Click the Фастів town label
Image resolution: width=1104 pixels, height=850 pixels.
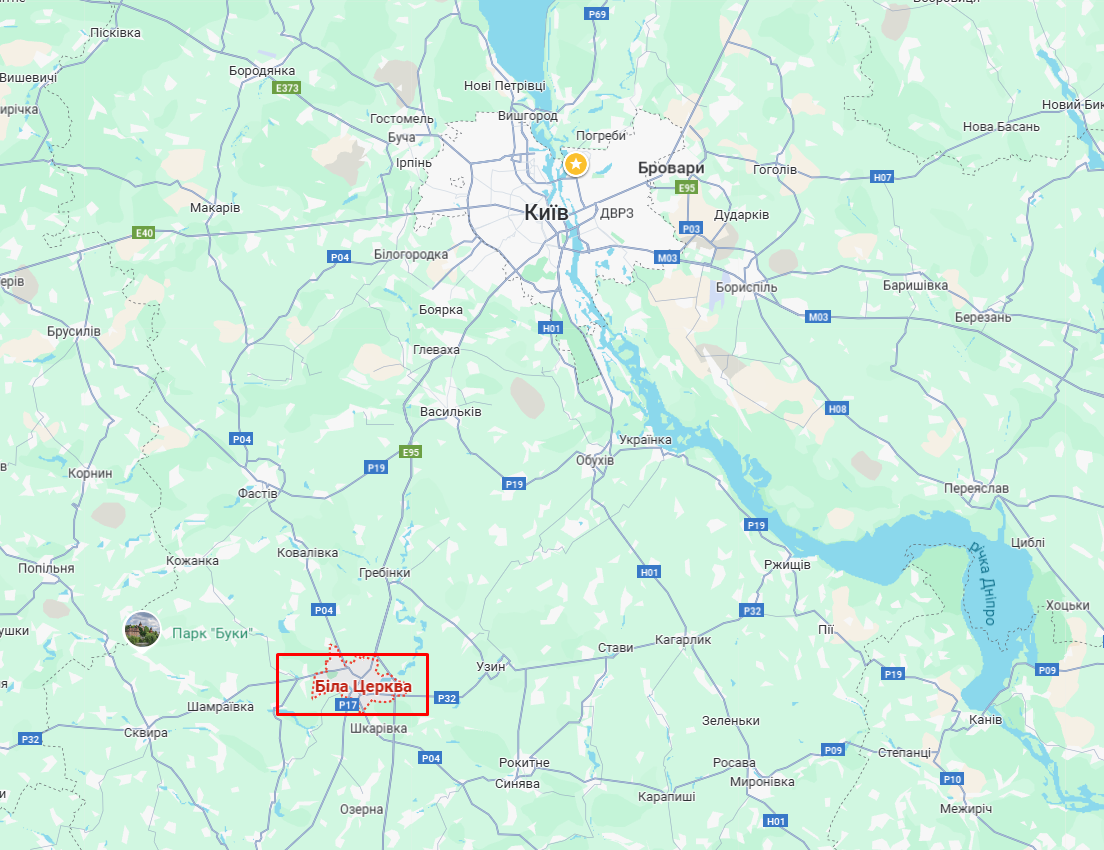[258, 493]
